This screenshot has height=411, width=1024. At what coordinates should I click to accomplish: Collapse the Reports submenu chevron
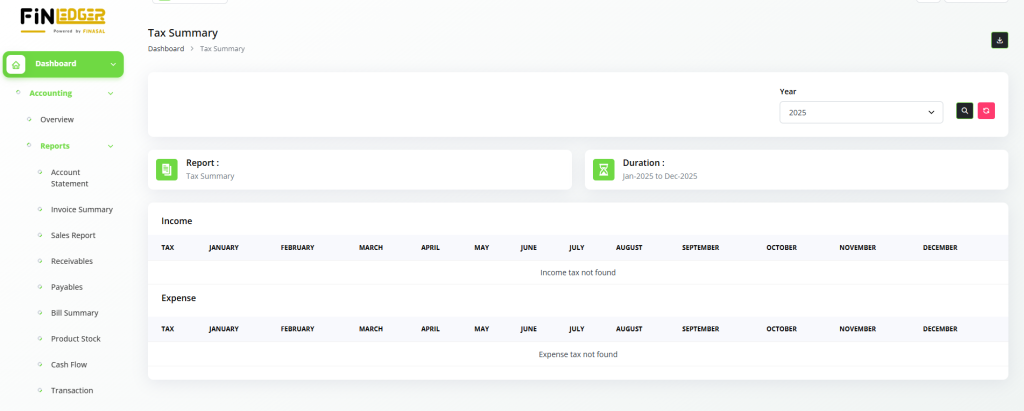point(110,146)
